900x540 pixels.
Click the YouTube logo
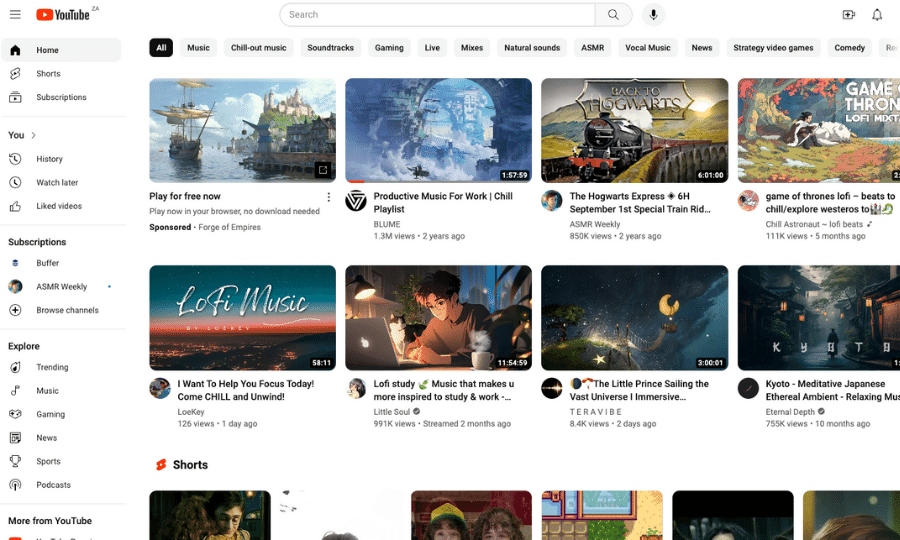[x=63, y=15]
